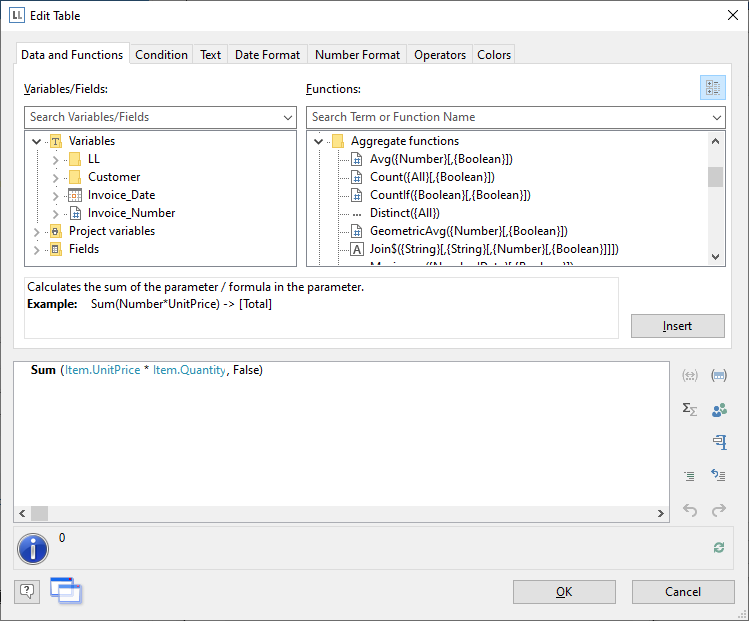Click the functions list vertical scrollbar thumb
Screen dimensions: 749x621
click(x=715, y=177)
